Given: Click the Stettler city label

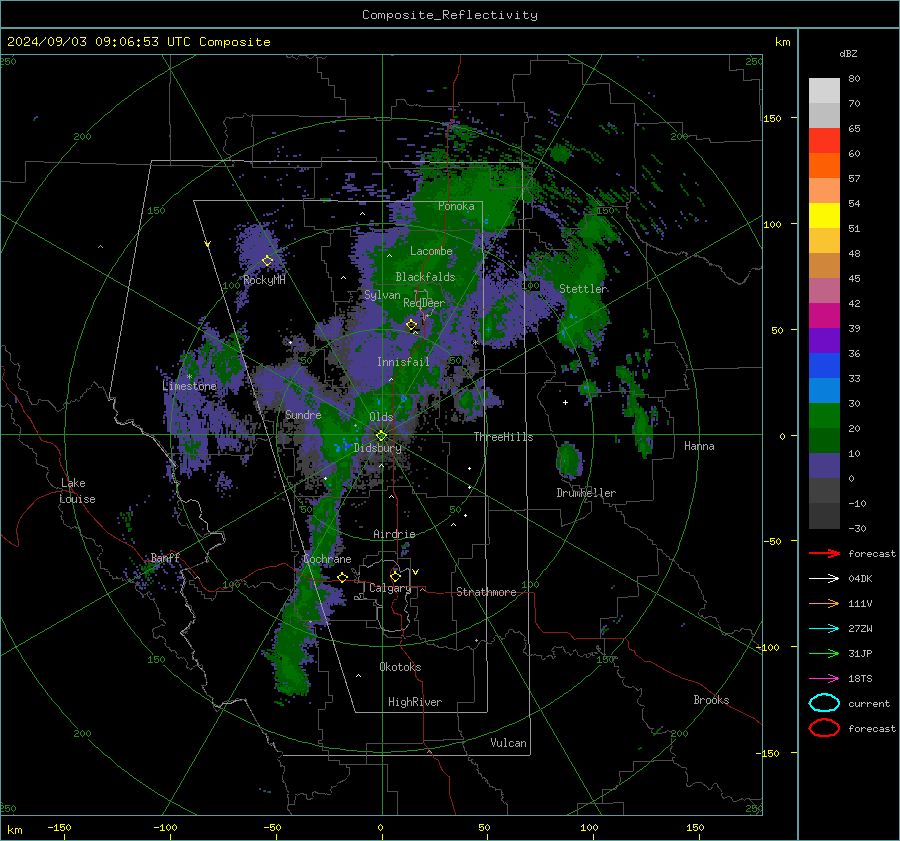Looking at the screenshot, I should tap(583, 289).
